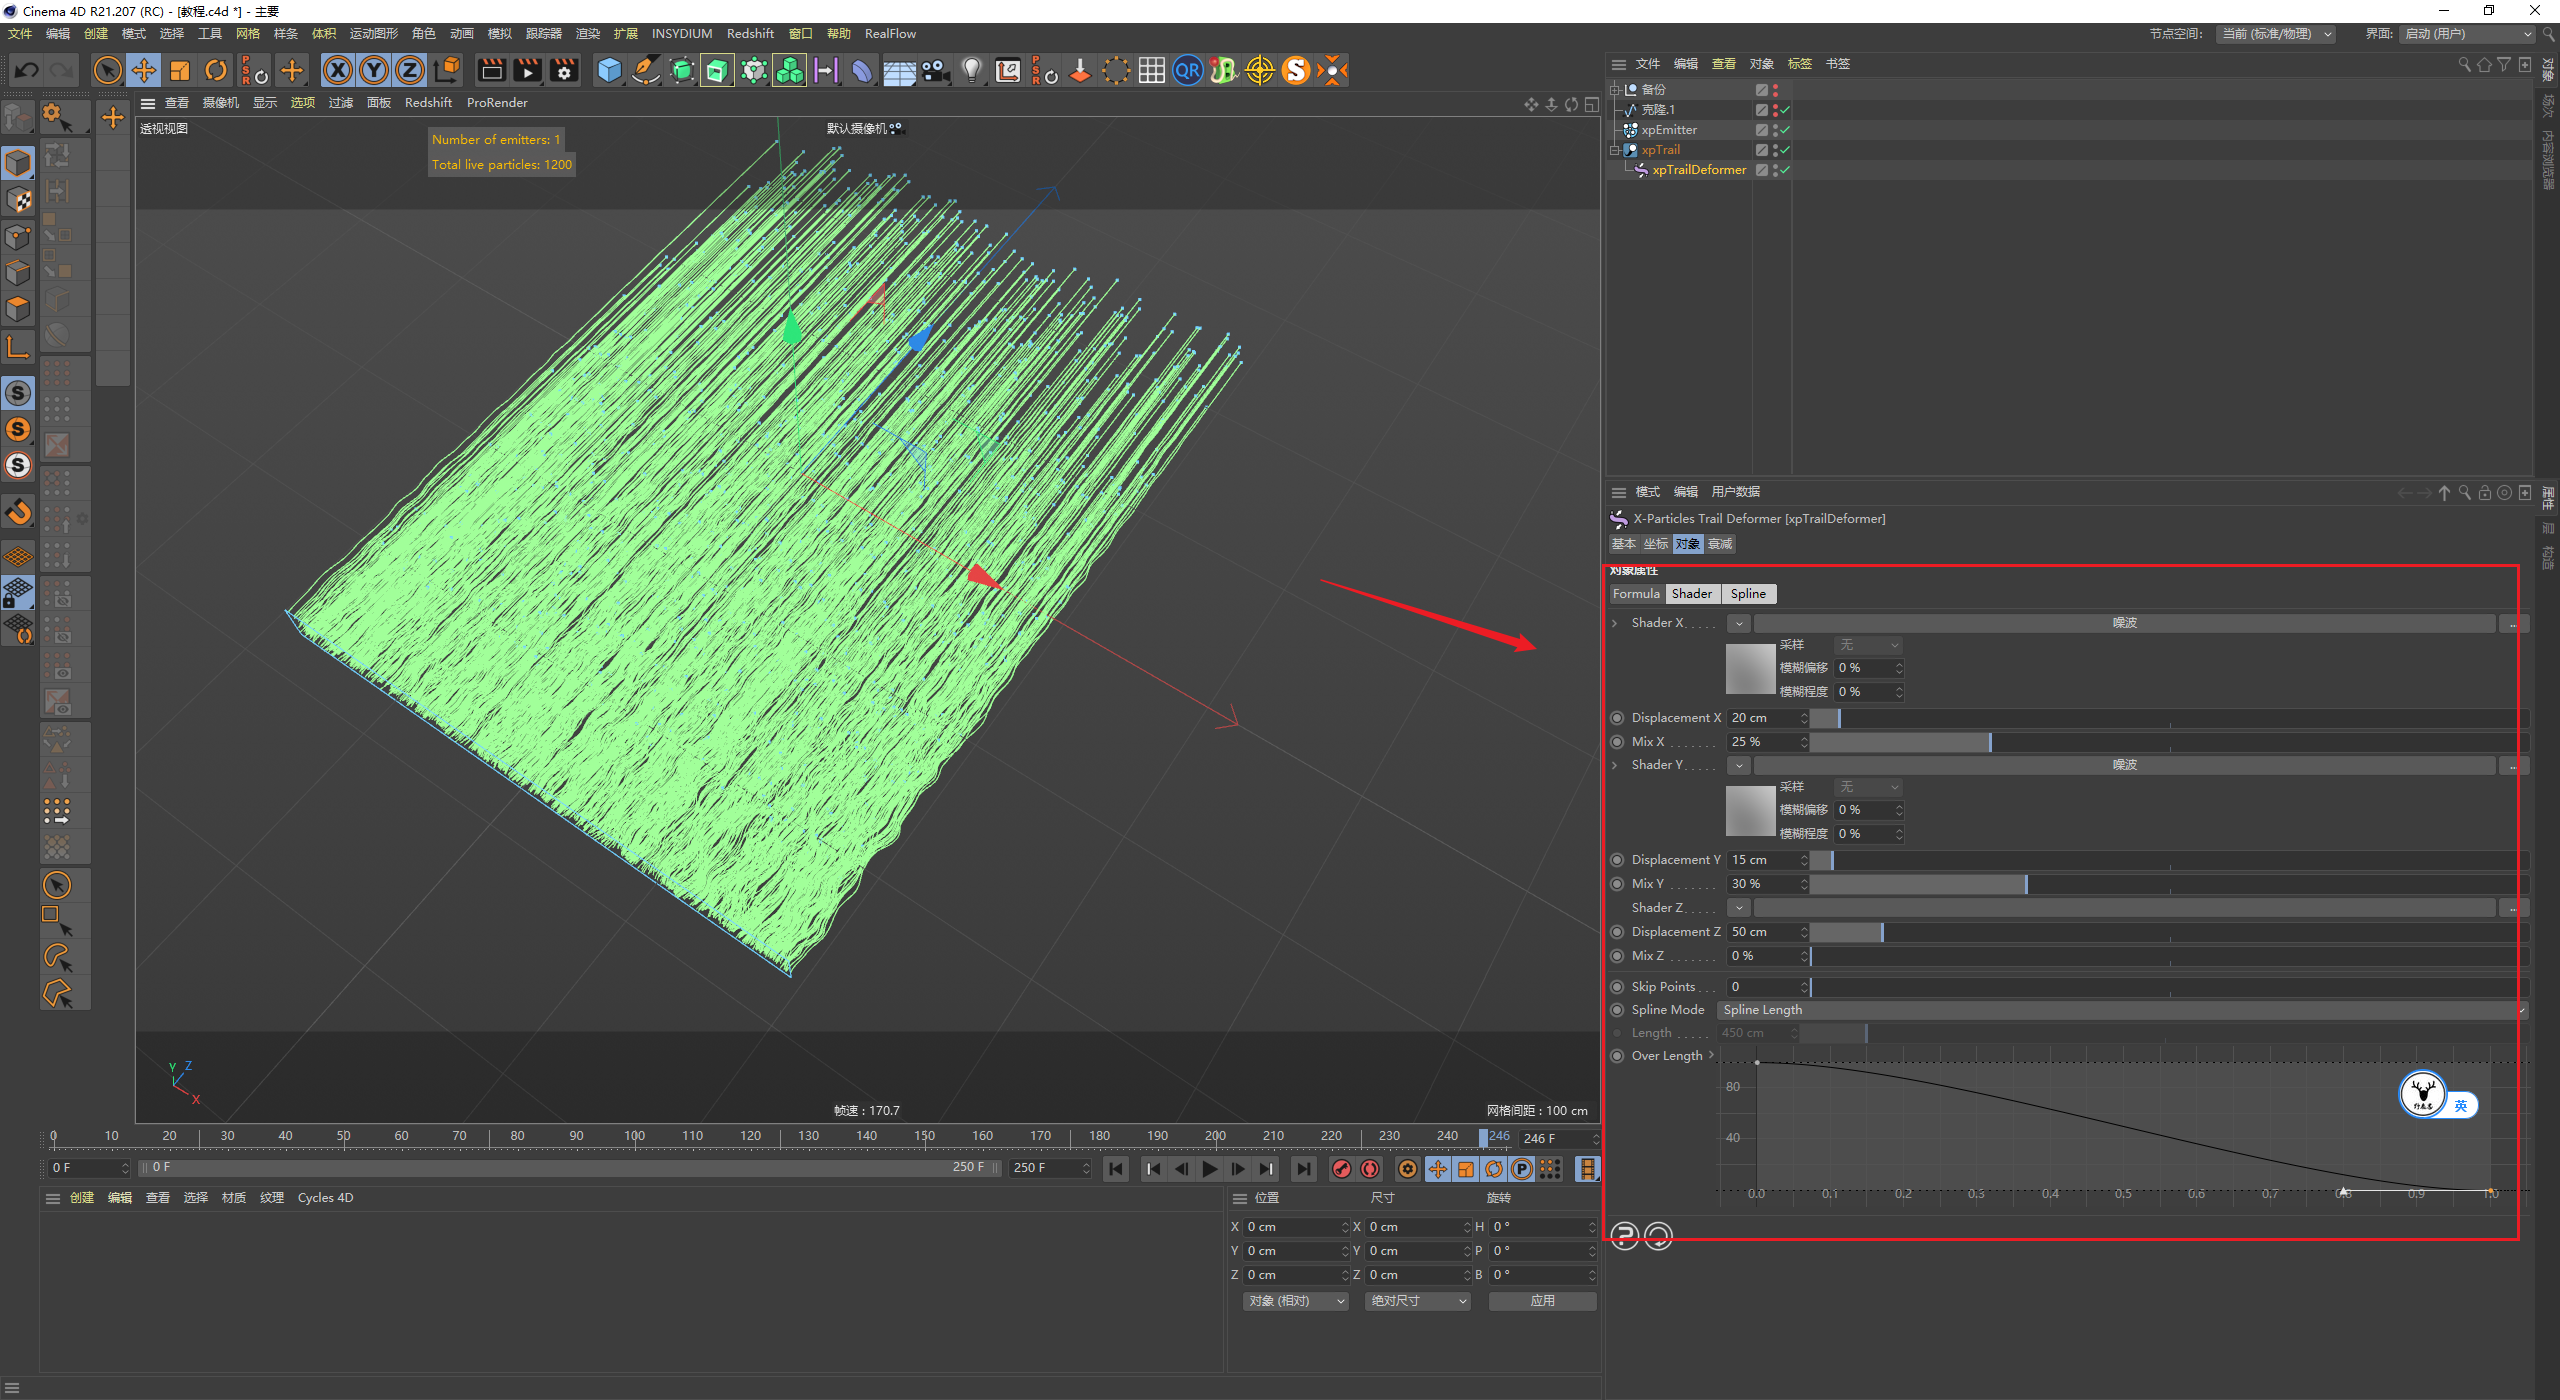Click Shader X 噪波 noise button
The image size is (2560, 1400).
coord(2124,623)
